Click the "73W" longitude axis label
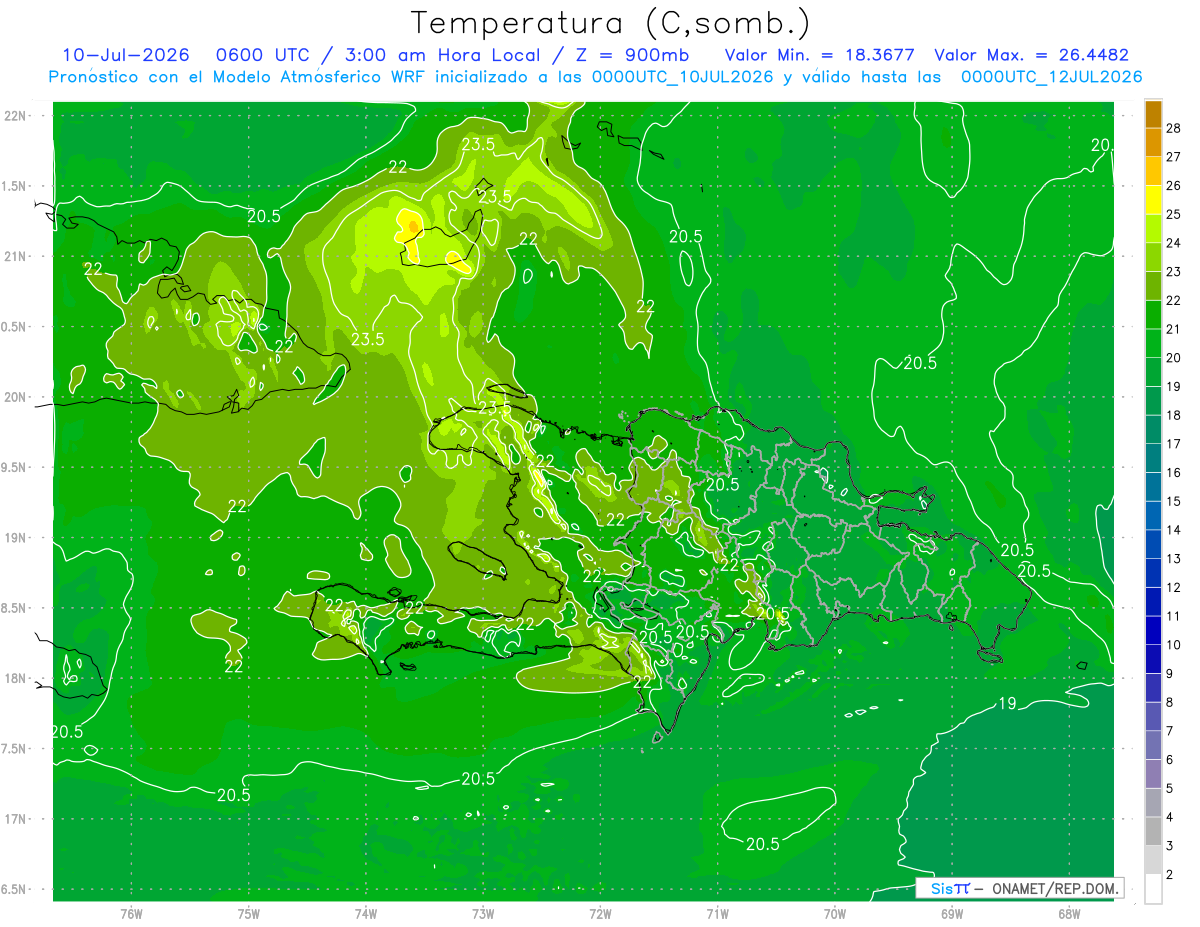 coord(483,914)
